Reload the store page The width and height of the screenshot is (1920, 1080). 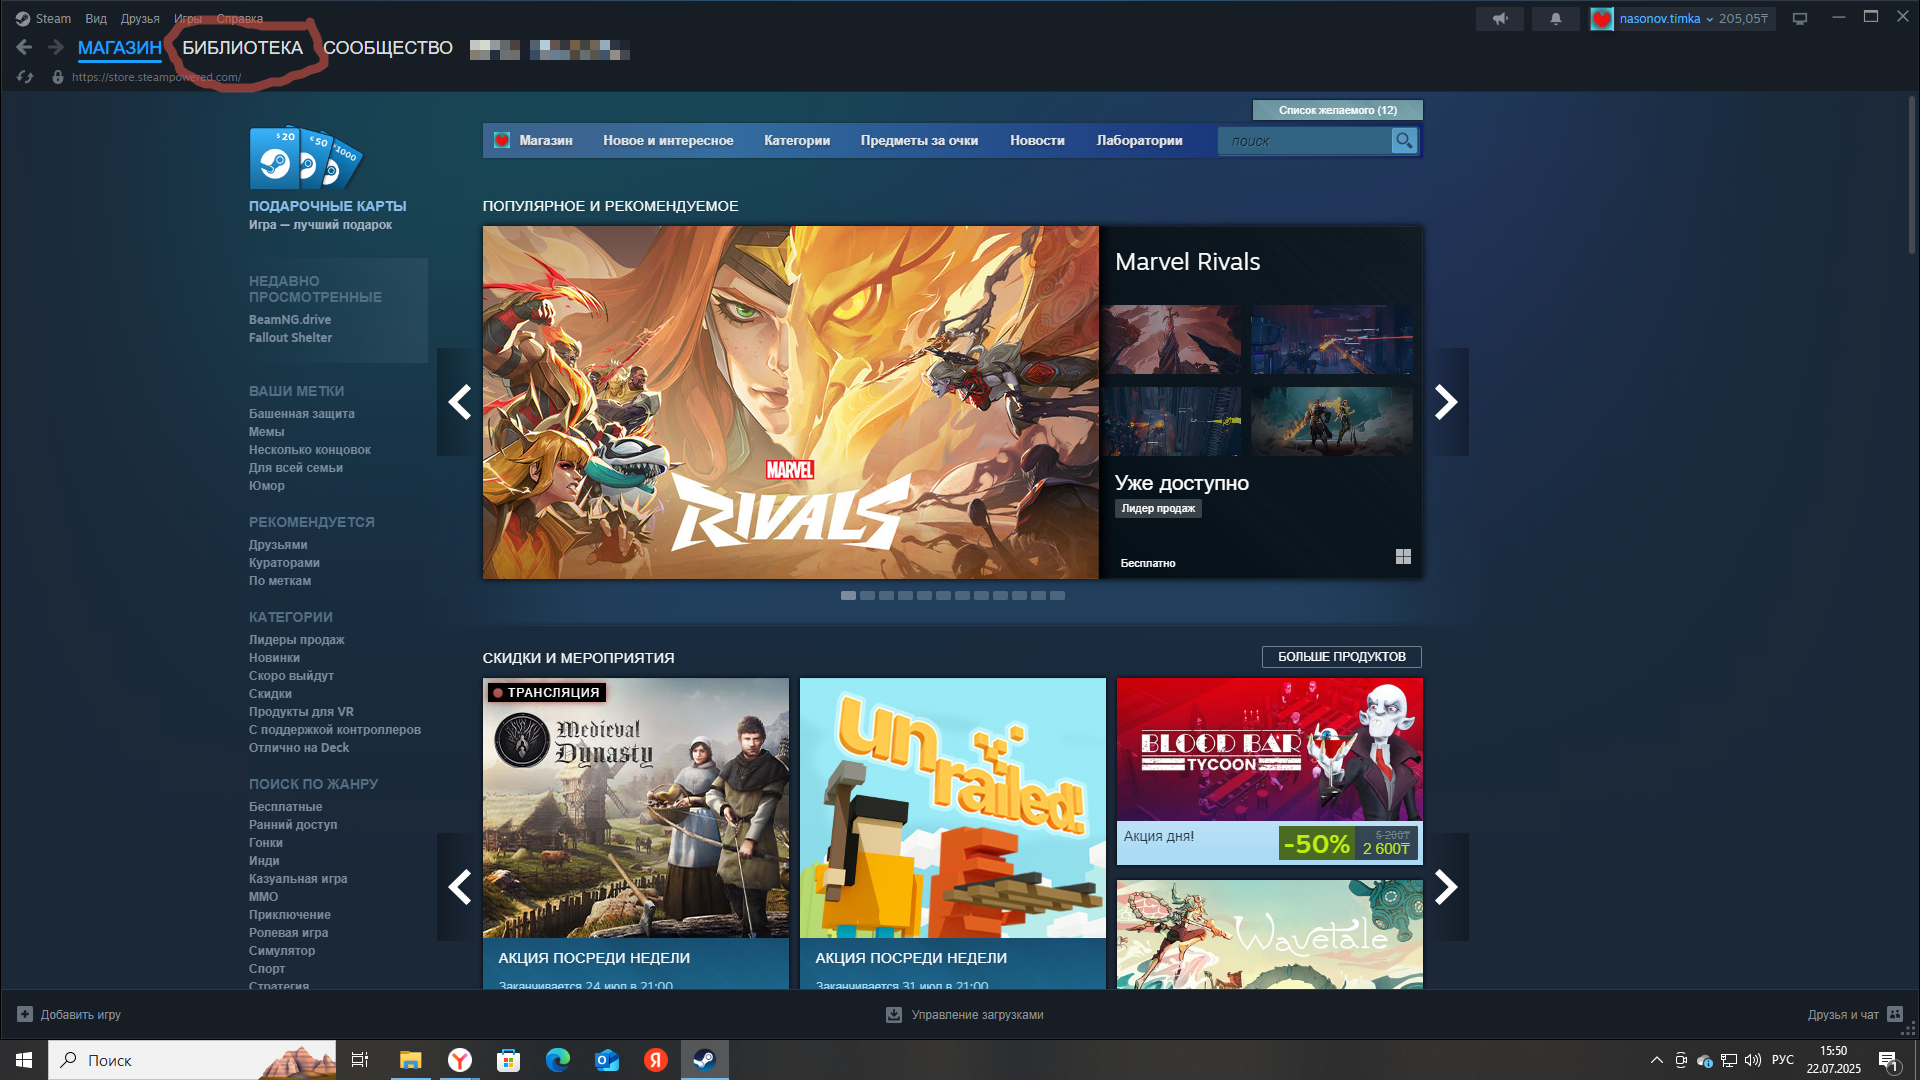[x=25, y=77]
